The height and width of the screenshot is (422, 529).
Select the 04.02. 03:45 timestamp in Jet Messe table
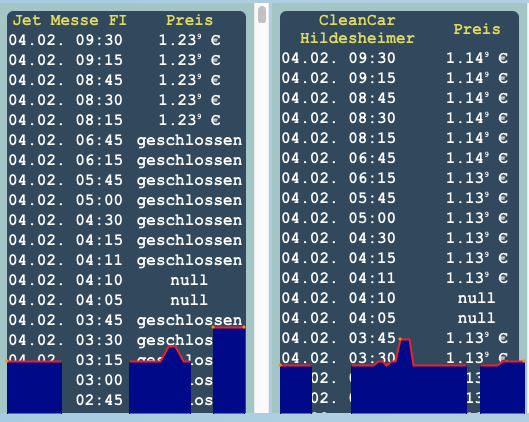(x=66, y=320)
